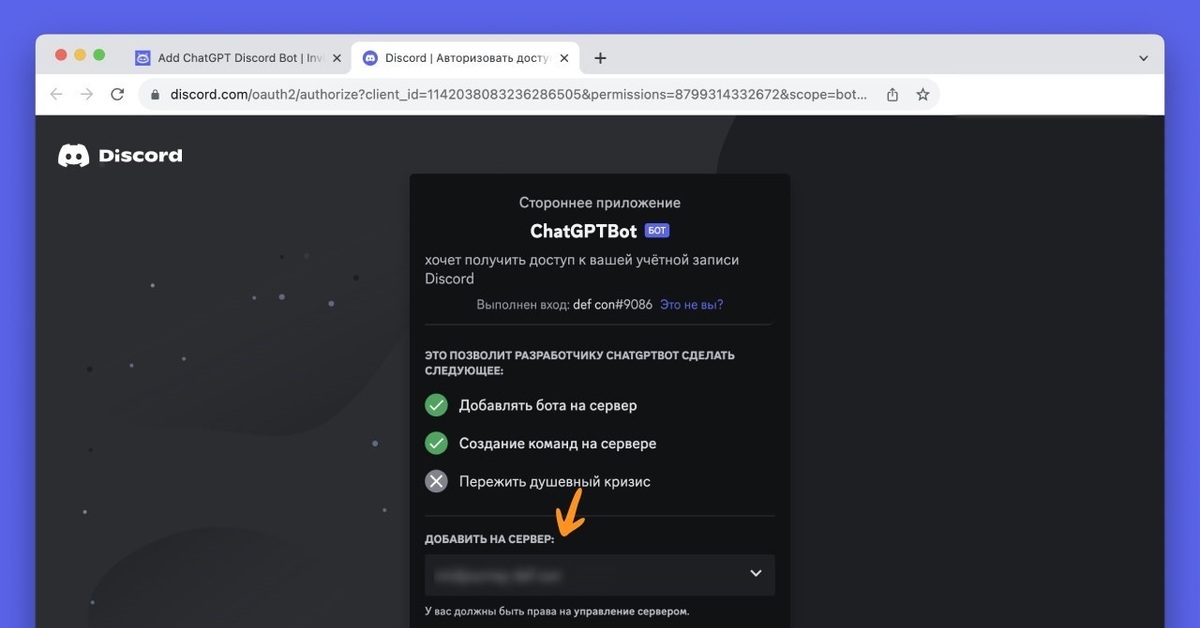
Task: Click the dropdown chevron for server selection
Action: (x=755, y=574)
